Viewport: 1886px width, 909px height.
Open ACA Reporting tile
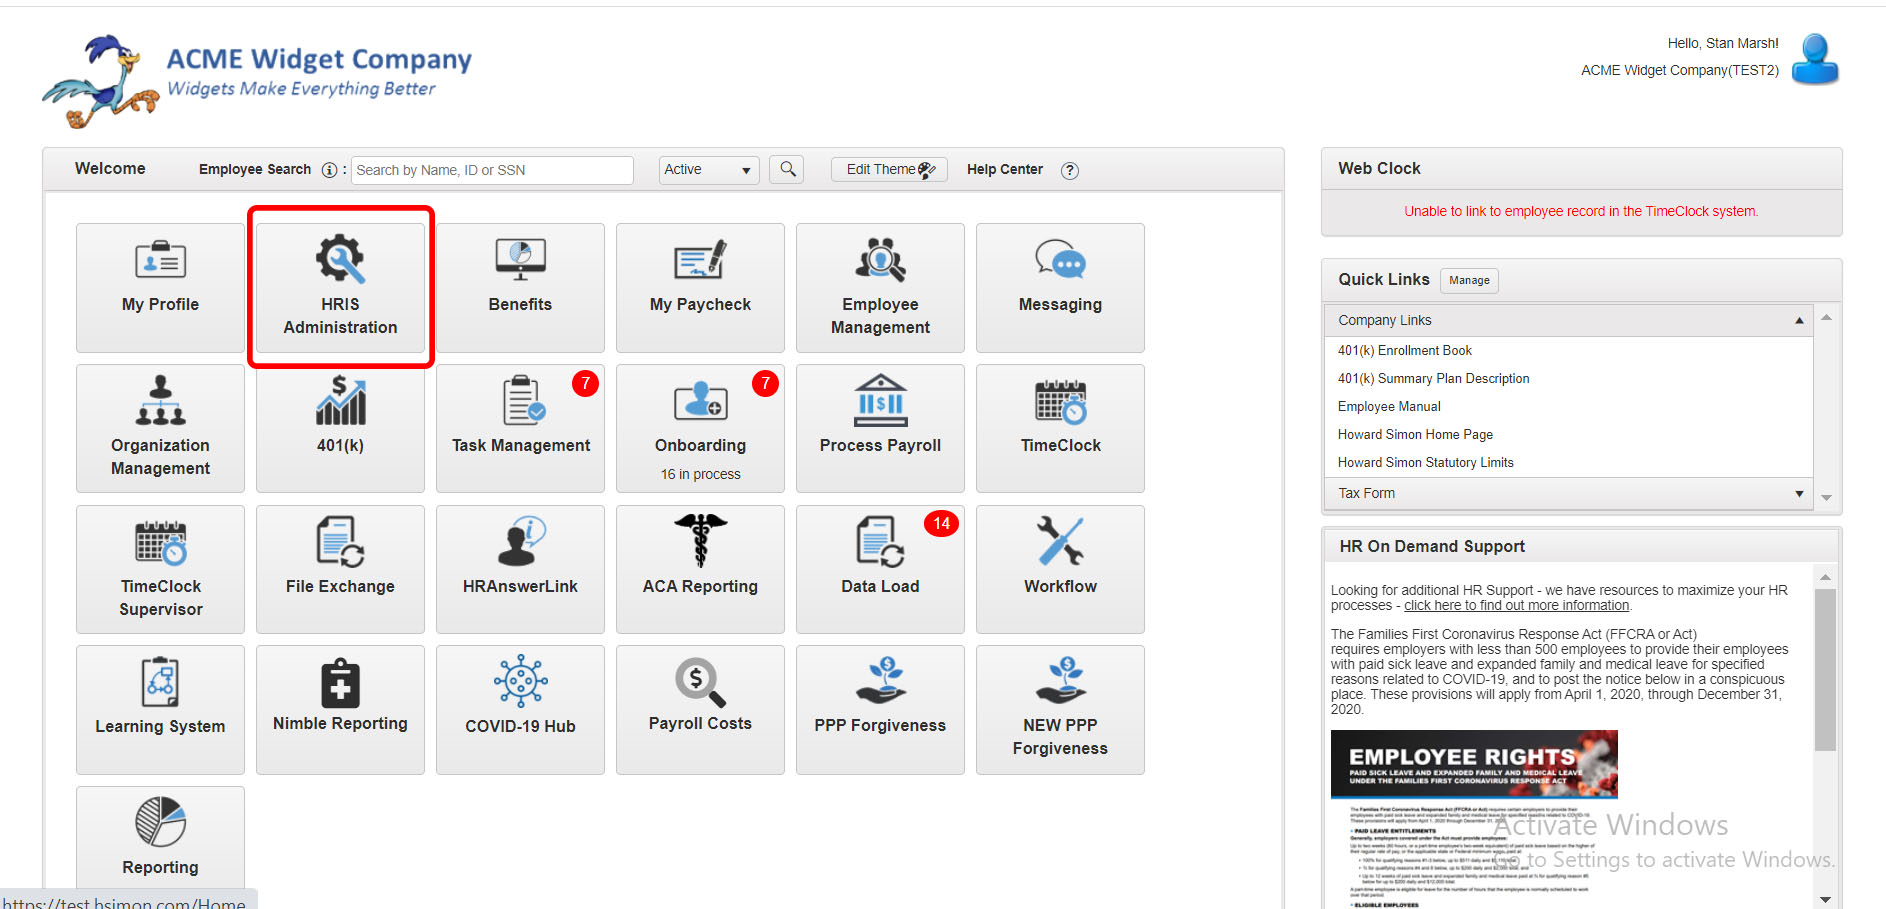pos(700,569)
